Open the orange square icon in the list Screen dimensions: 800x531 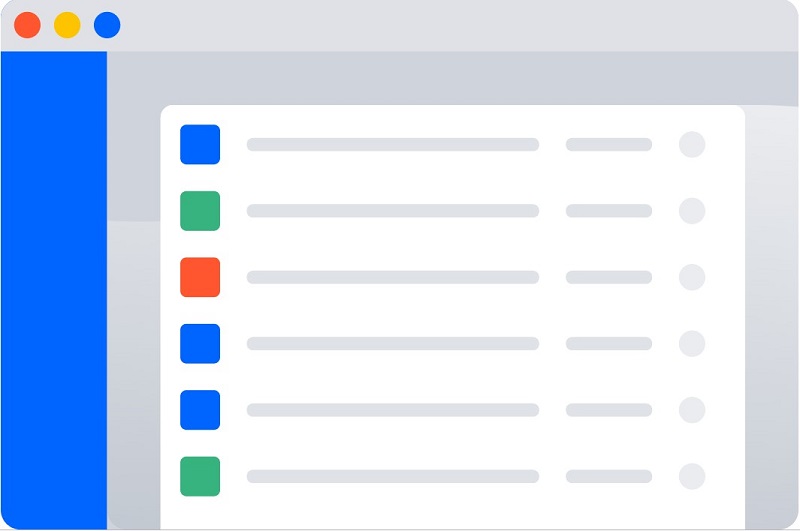(200, 277)
